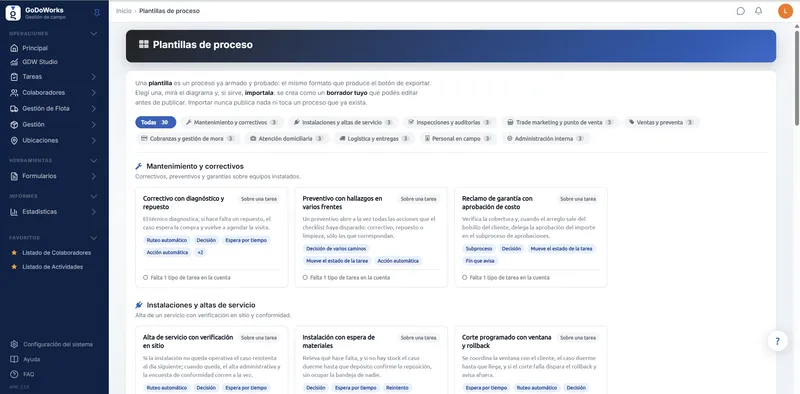
Task: Open the chat messages icon
Action: tap(740, 11)
